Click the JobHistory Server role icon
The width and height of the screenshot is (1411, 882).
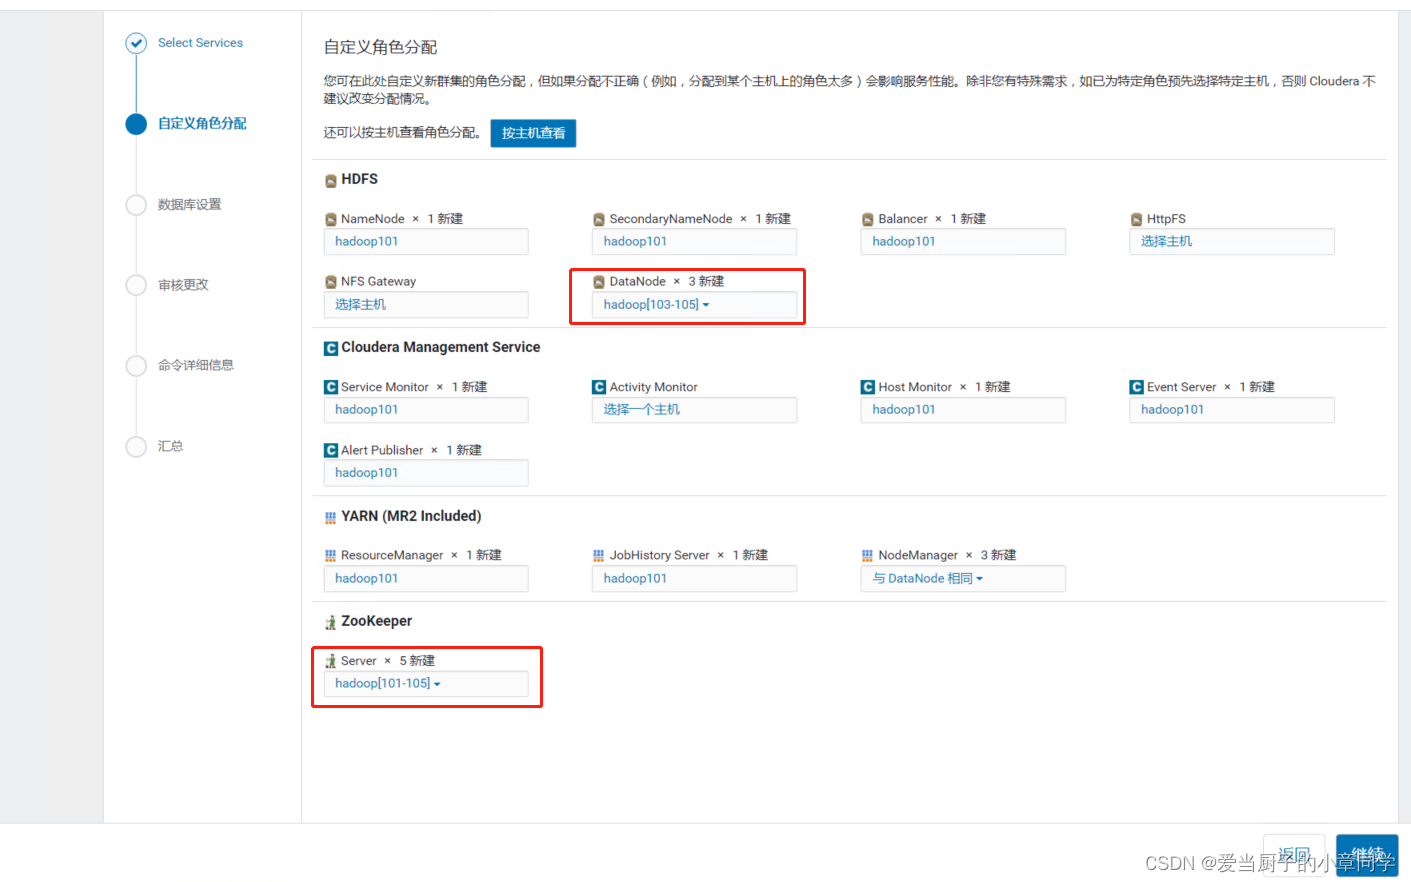pos(599,556)
